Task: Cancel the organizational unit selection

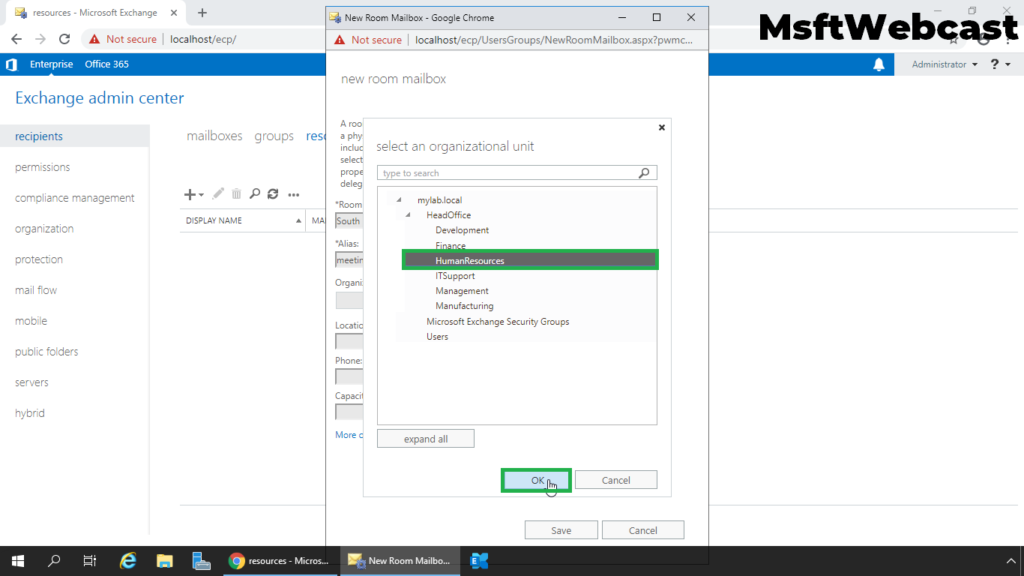Action: pos(616,480)
